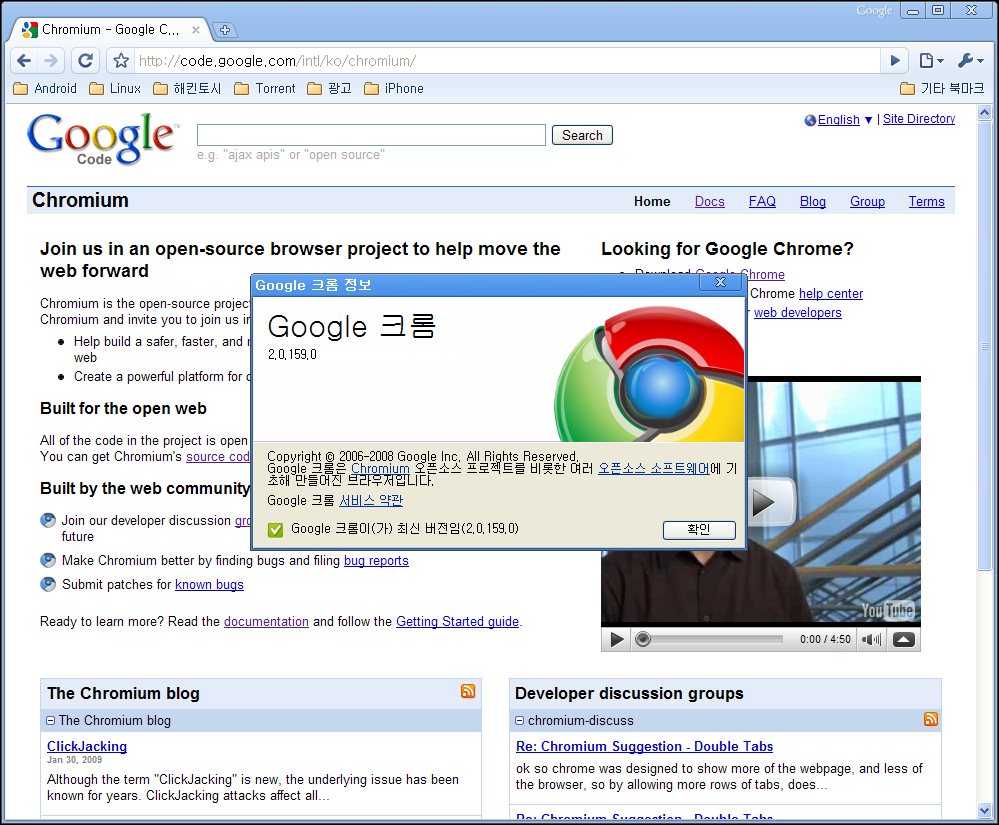Open the wrench settings menu
The width and height of the screenshot is (999, 825).
coord(970,61)
